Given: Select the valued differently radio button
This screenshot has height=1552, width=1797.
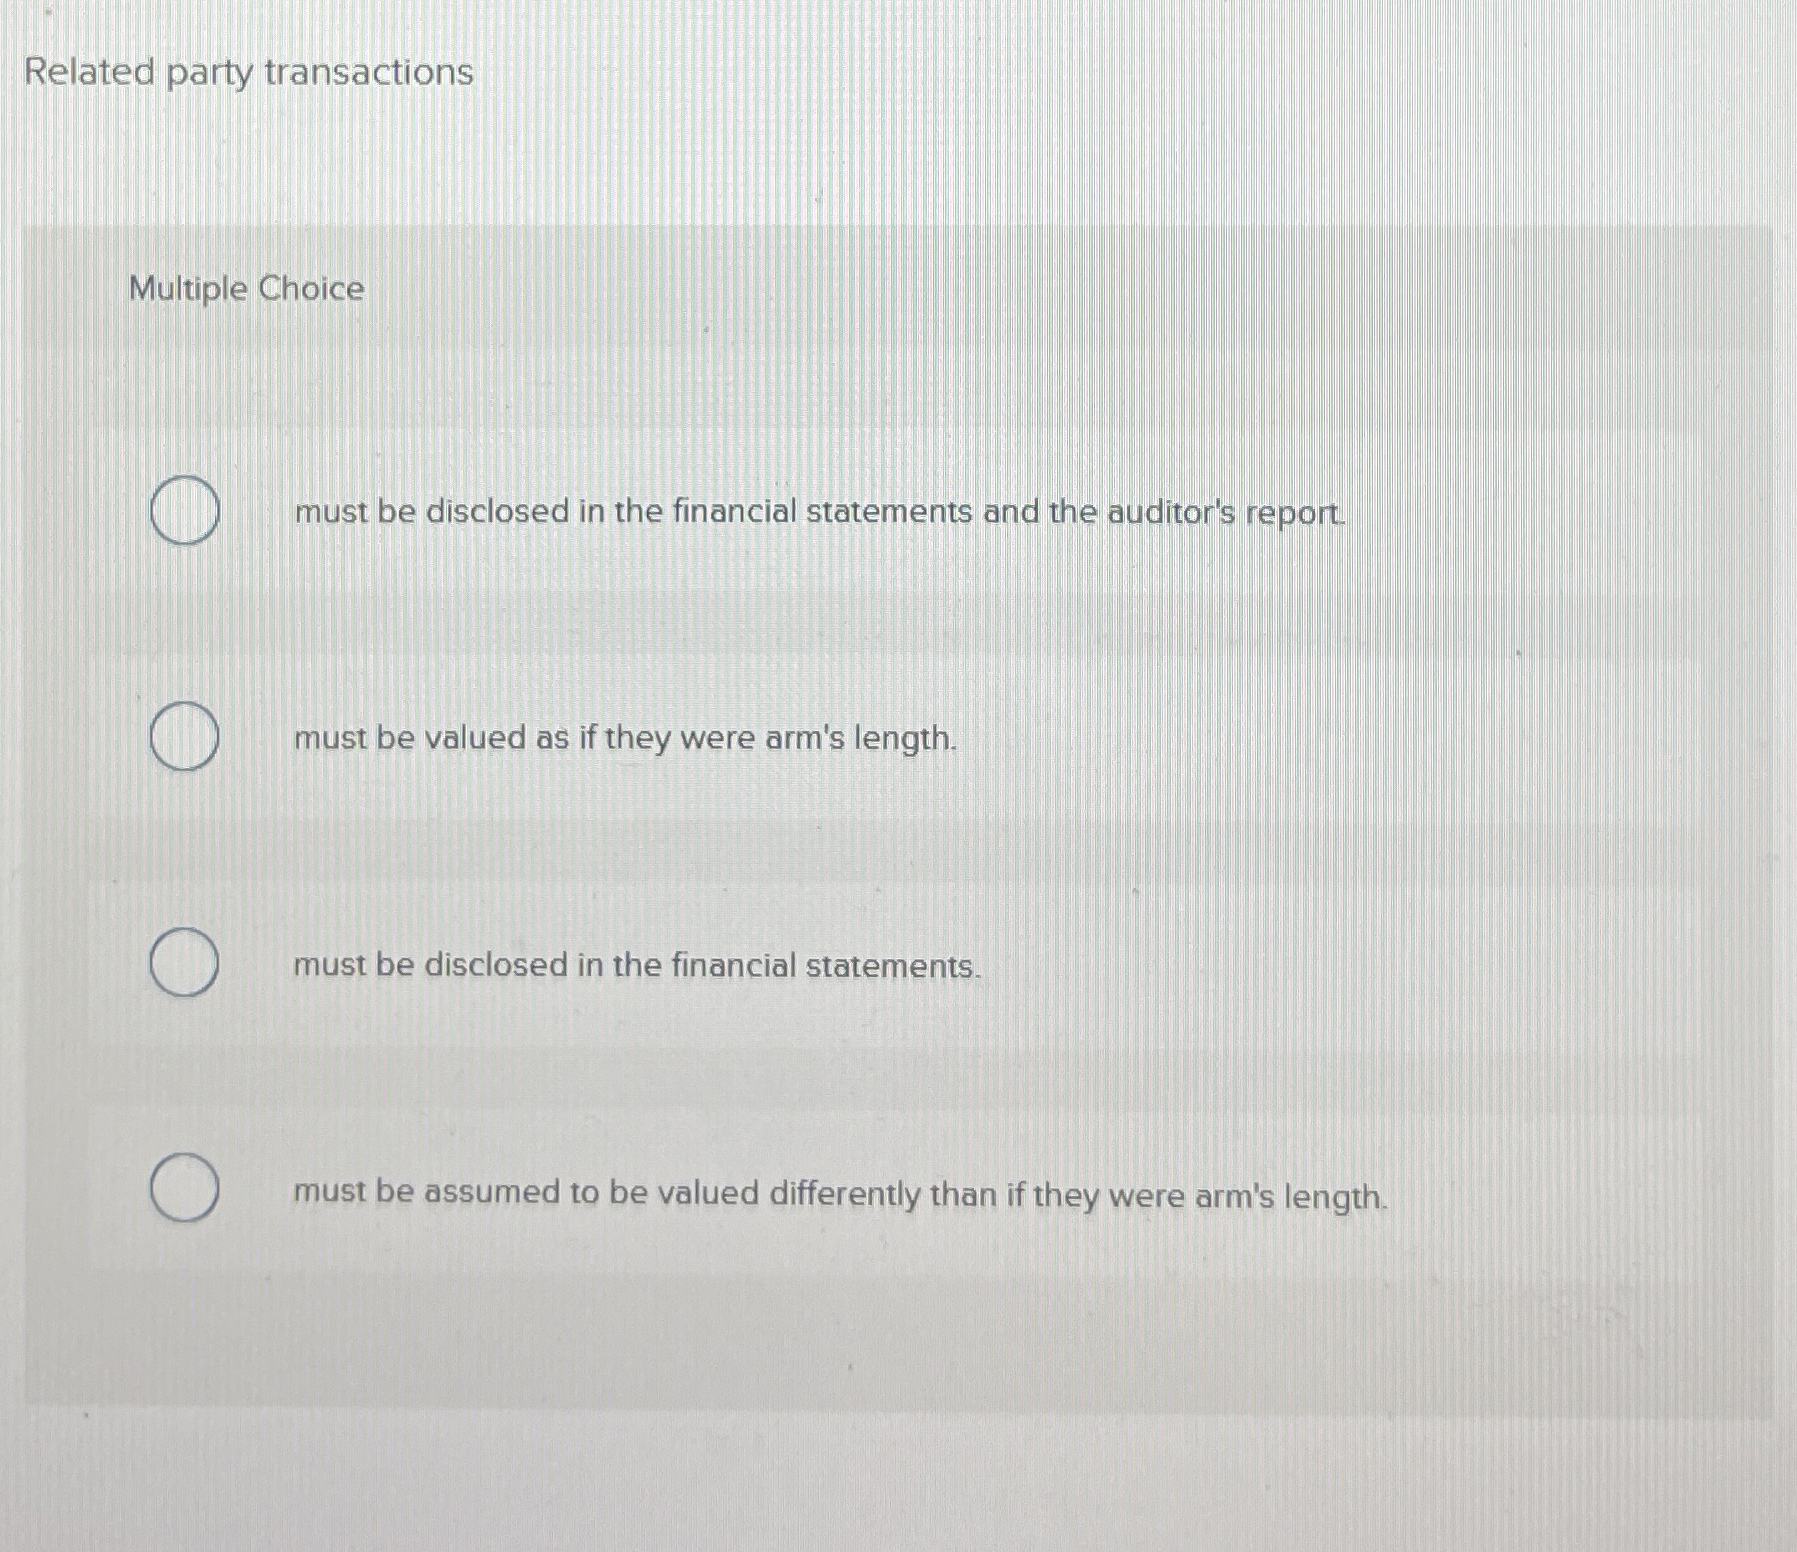Looking at the screenshot, I should (x=185, y=1191).
